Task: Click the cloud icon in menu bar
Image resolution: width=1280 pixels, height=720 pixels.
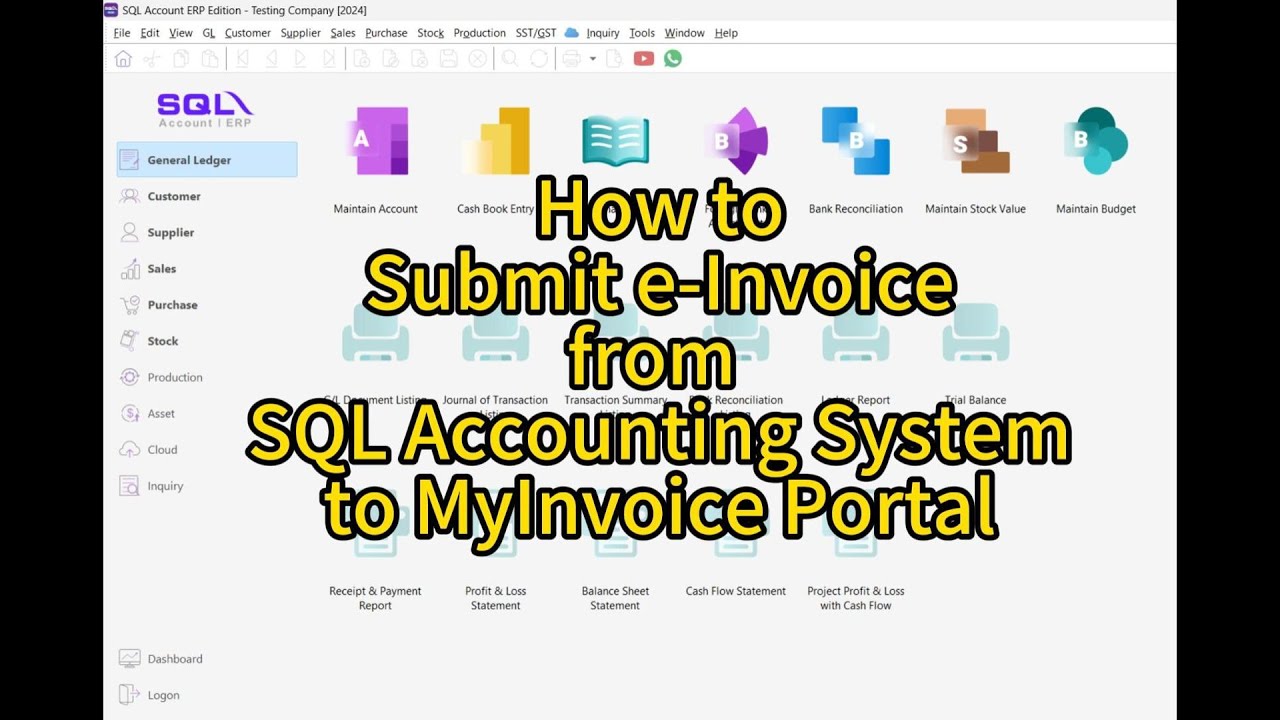Action: coord(572,33)
